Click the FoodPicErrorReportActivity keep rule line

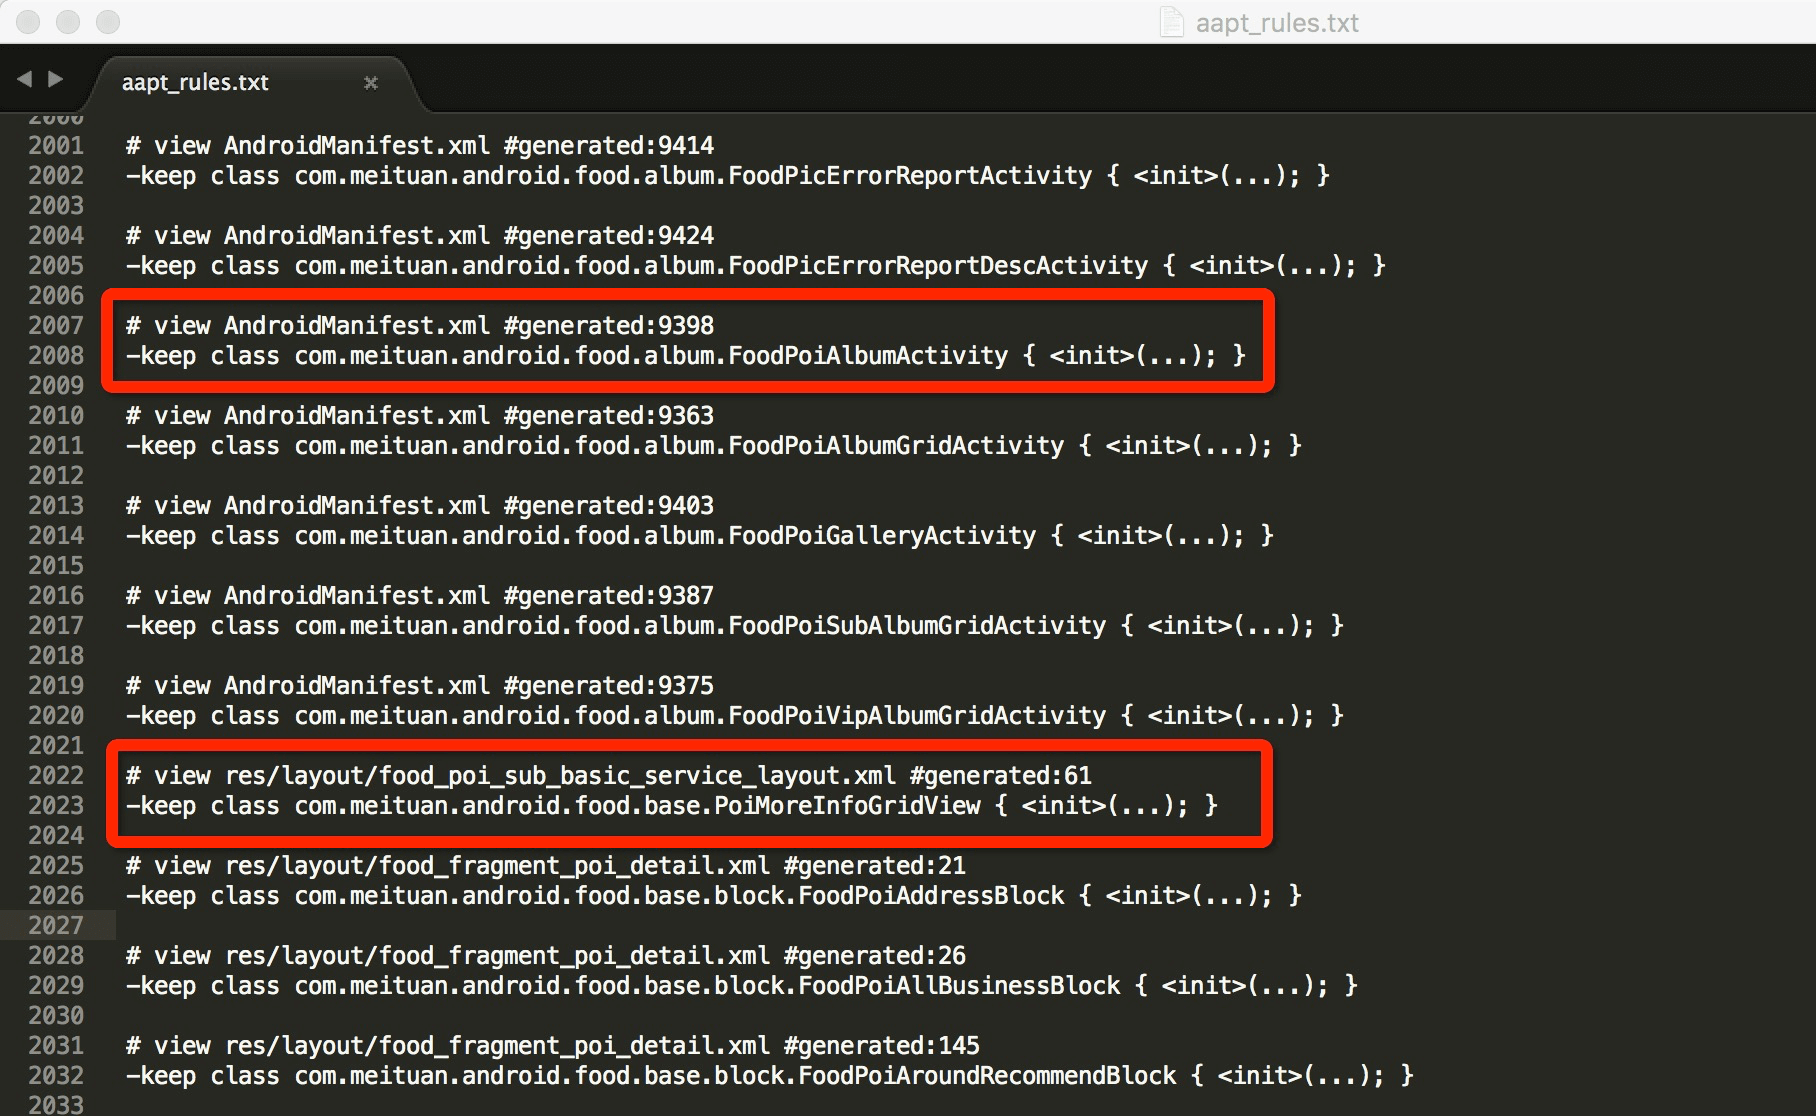(x=728, y=176)
